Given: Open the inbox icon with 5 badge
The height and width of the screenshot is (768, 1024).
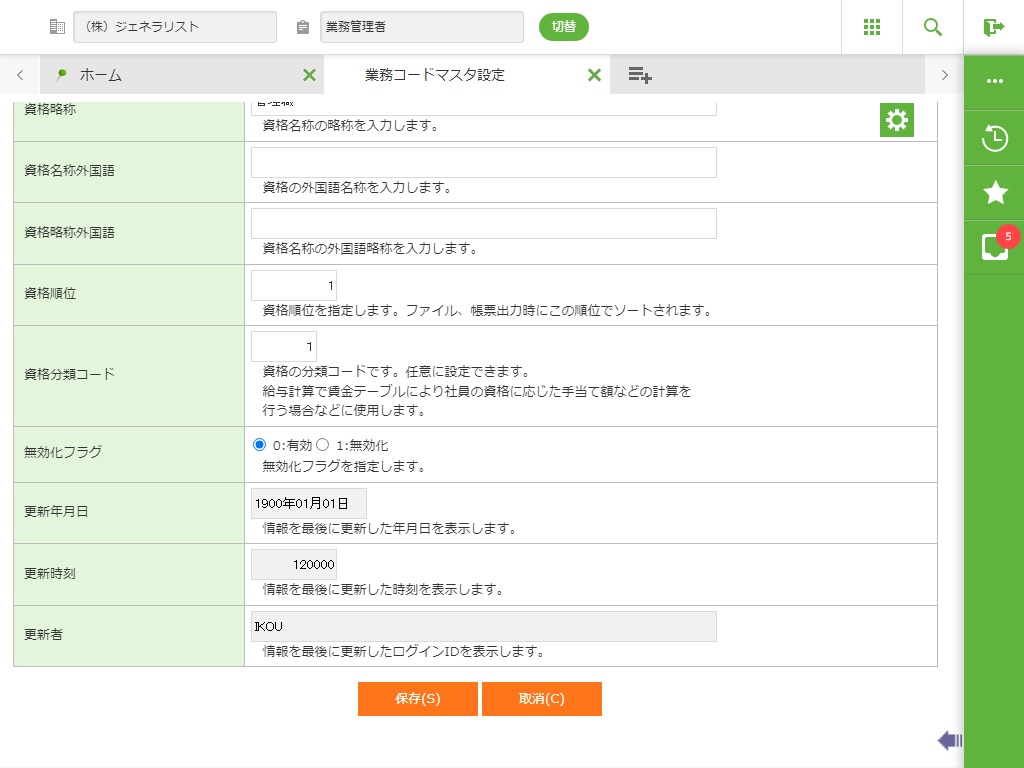Looking at the screenshot, I should (x=994, y=247).
